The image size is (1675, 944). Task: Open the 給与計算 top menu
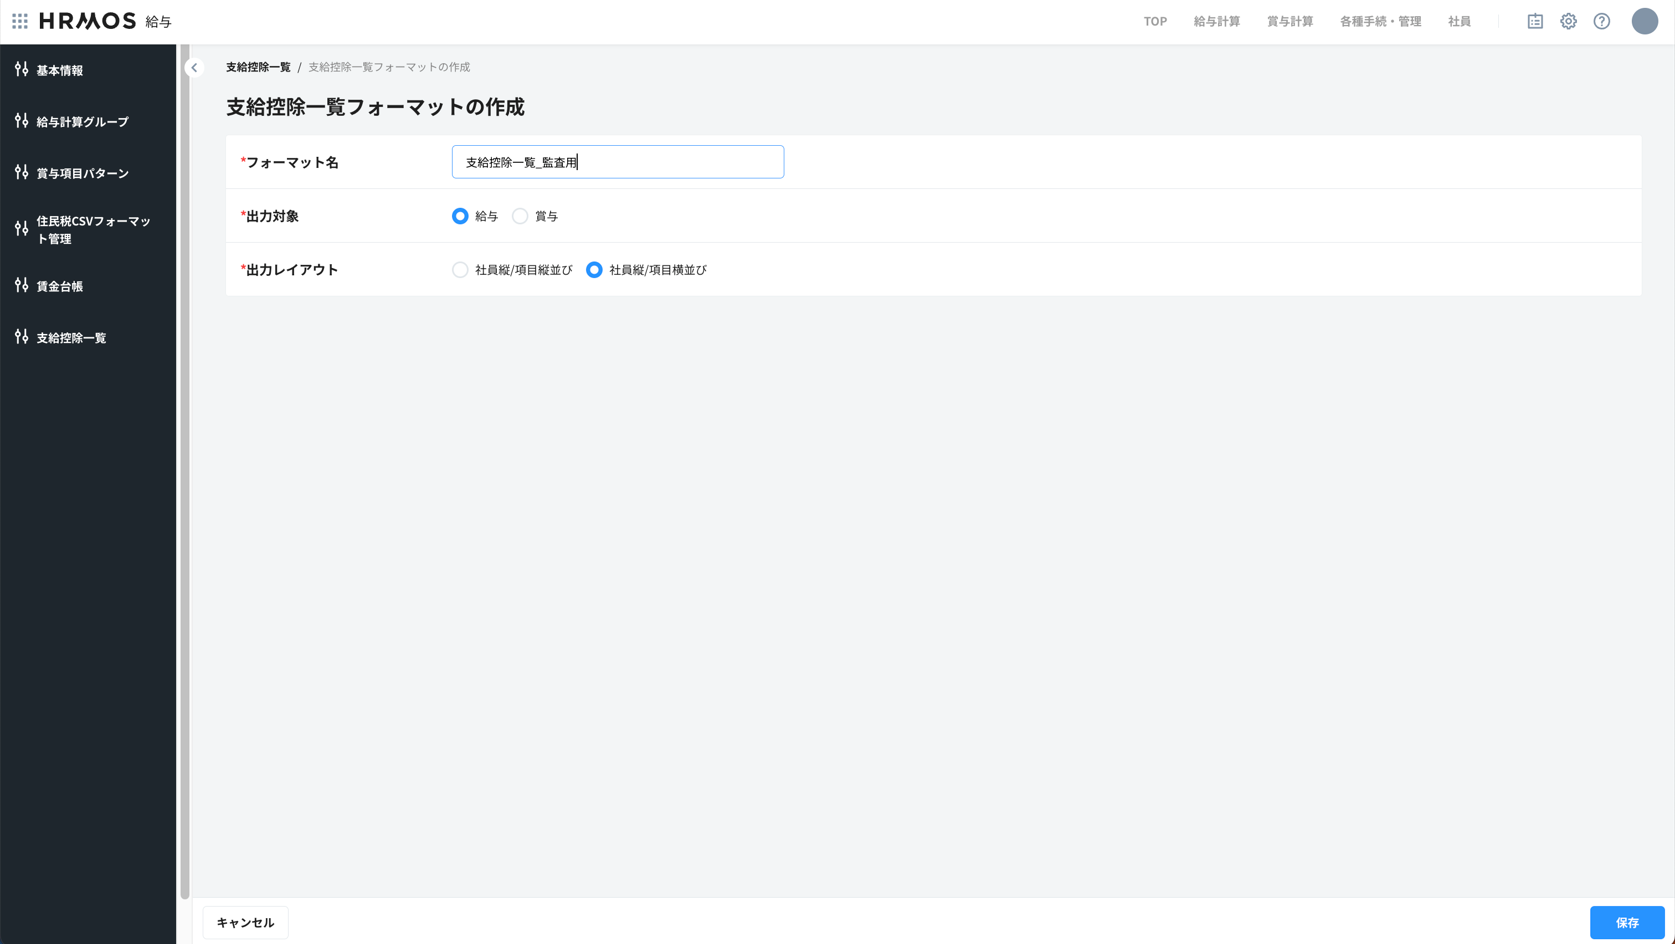click(1216, 21)
